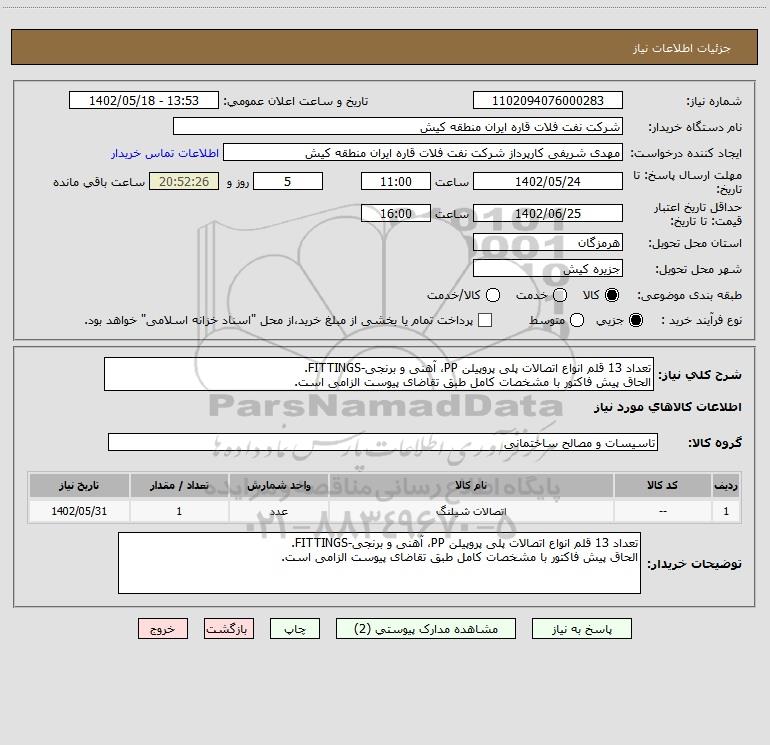
Task: Click the تعداد / مقدار column header
Action: coord(179,485)
